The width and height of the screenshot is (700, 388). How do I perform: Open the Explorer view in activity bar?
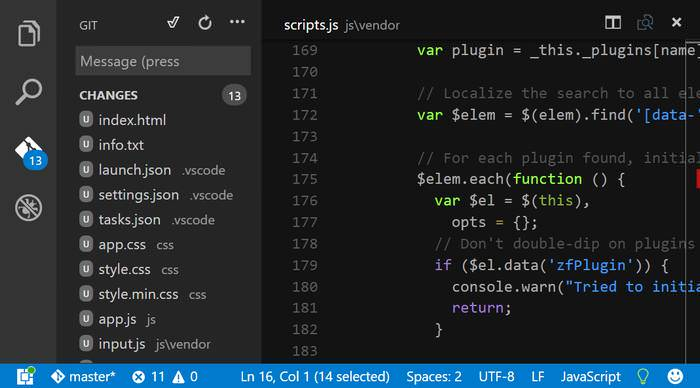tap(29, 33)
